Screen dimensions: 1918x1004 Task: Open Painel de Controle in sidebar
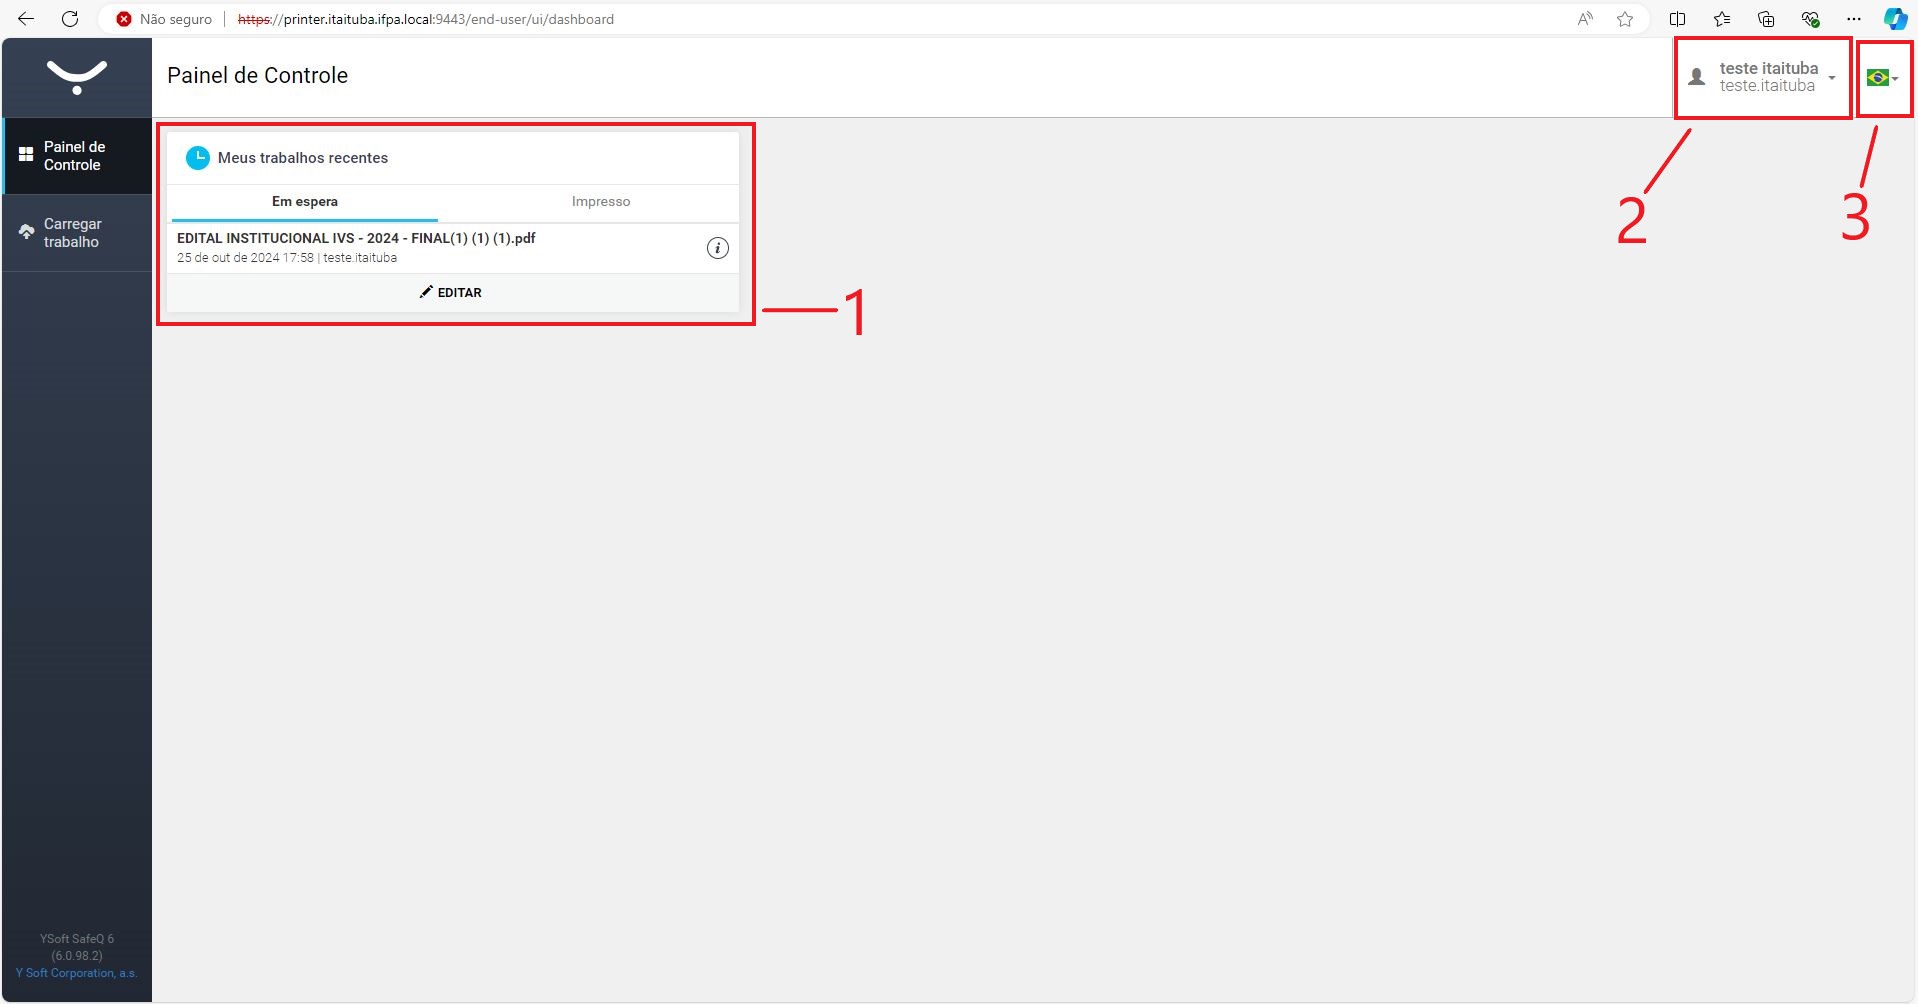click(77, 156)
